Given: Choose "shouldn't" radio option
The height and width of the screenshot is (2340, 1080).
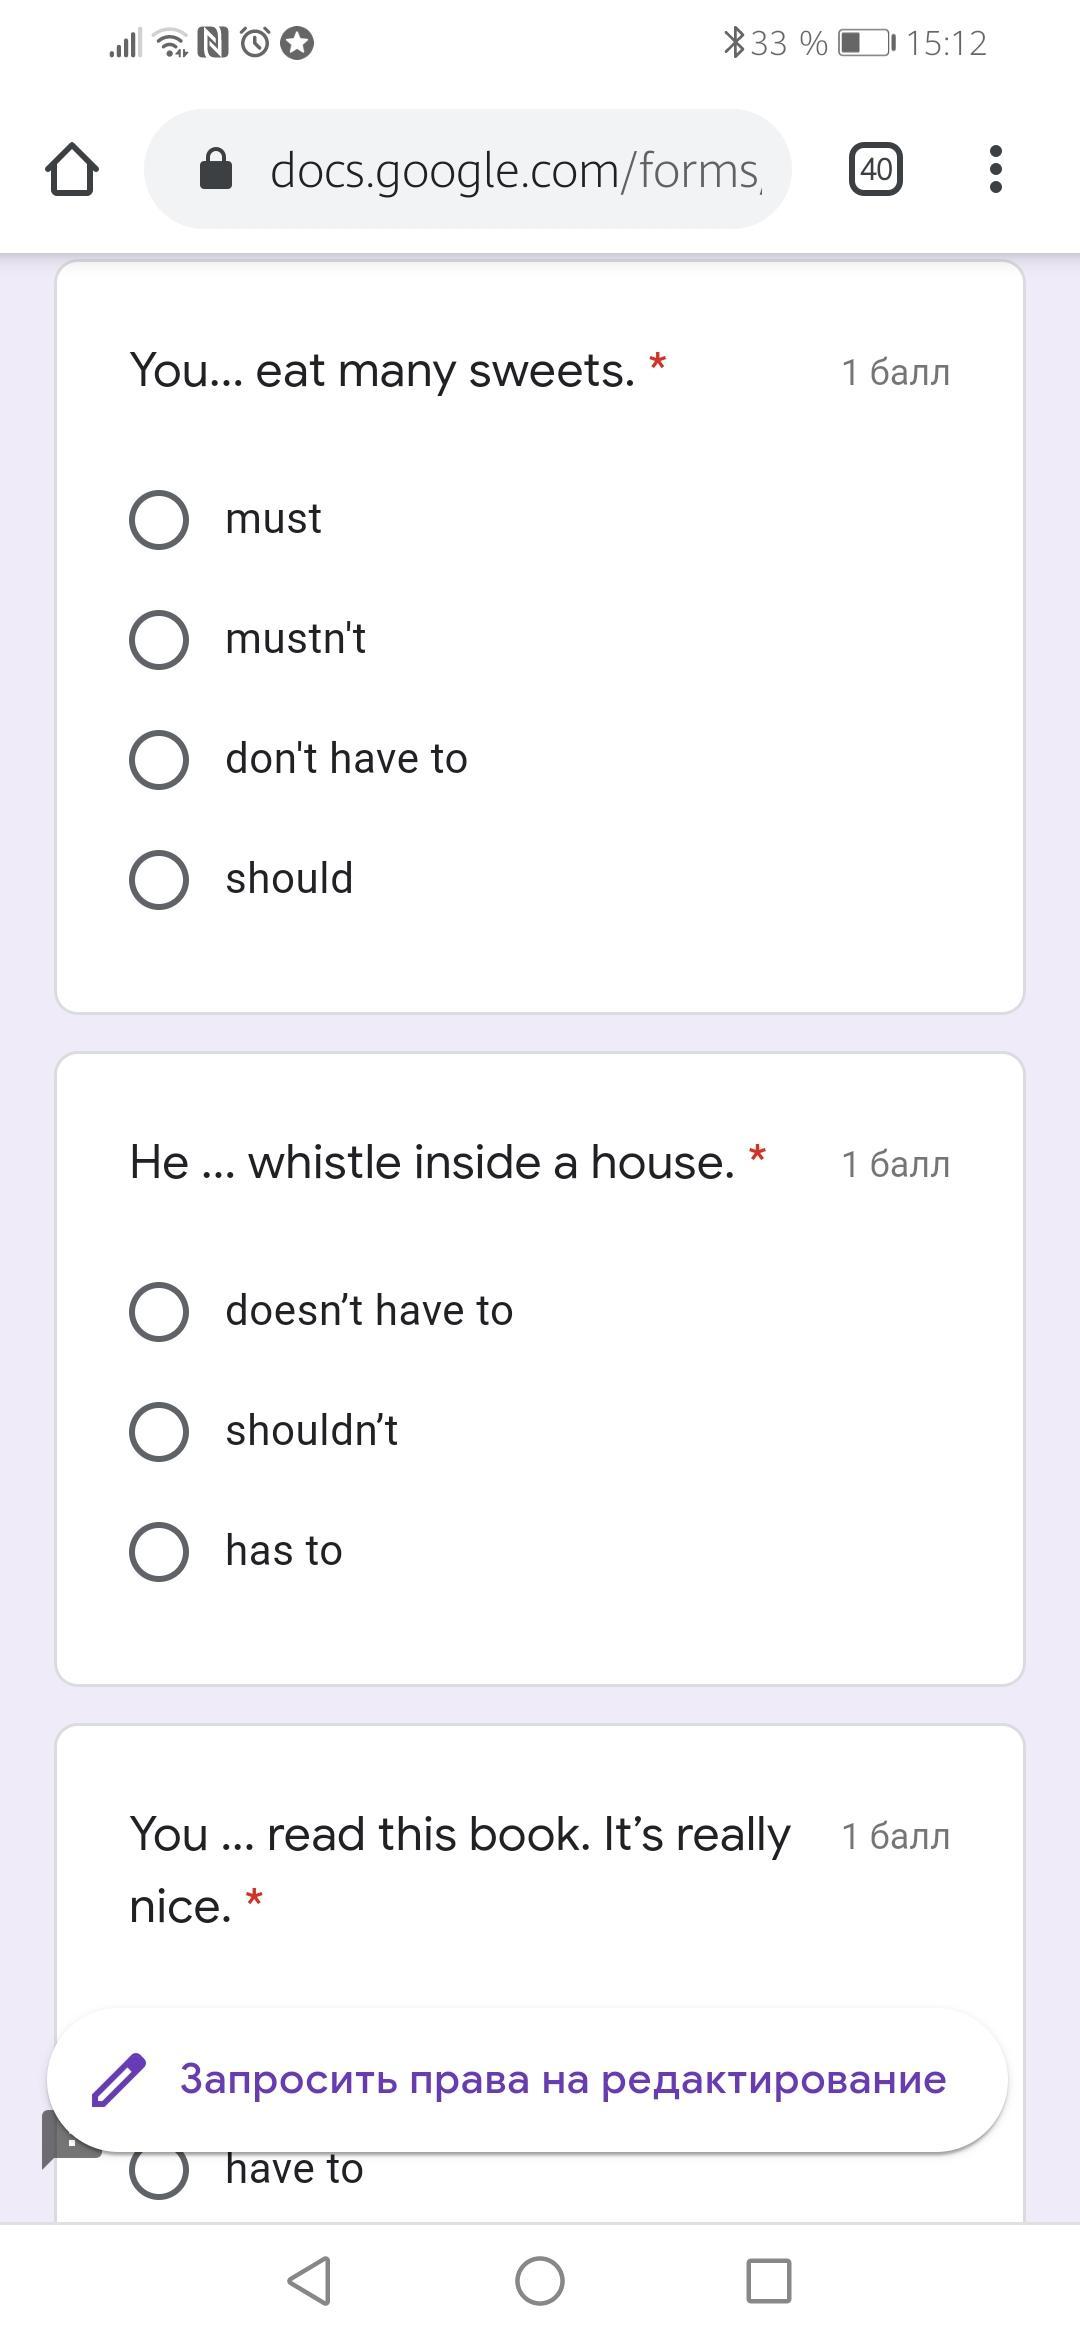Looking at the screenshot, I should (159, 1432).
